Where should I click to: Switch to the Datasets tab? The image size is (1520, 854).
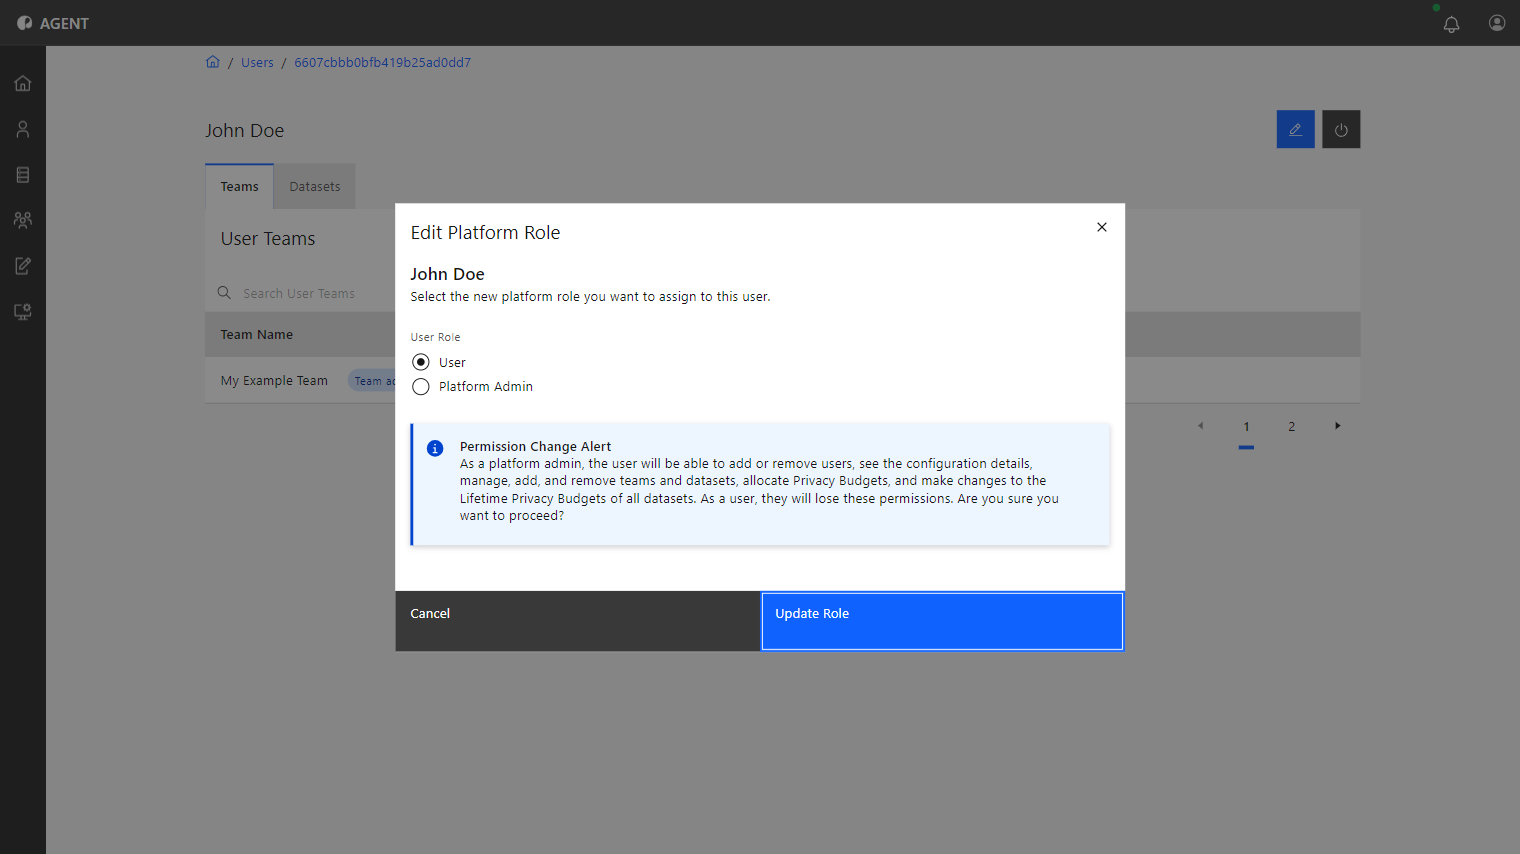pos(315,187)
